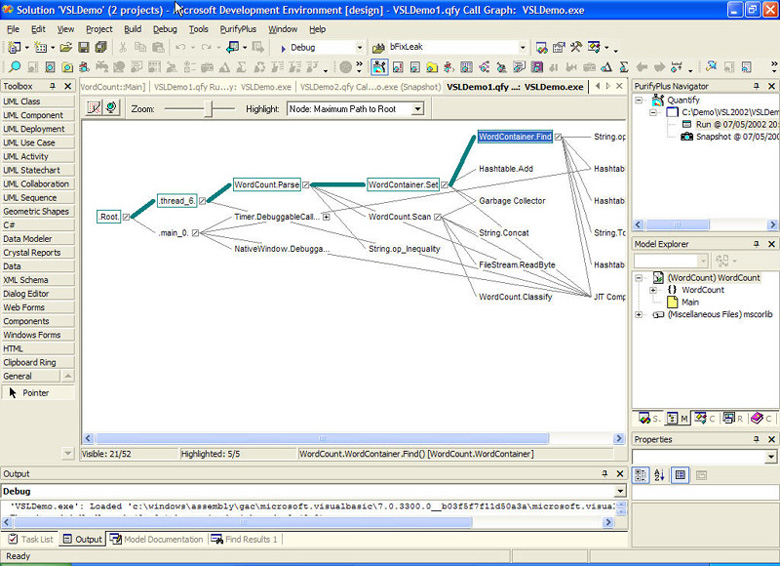Open the Highlight dropdown for node paths
This screenshot has width=780, height=566.
point(417,109)
